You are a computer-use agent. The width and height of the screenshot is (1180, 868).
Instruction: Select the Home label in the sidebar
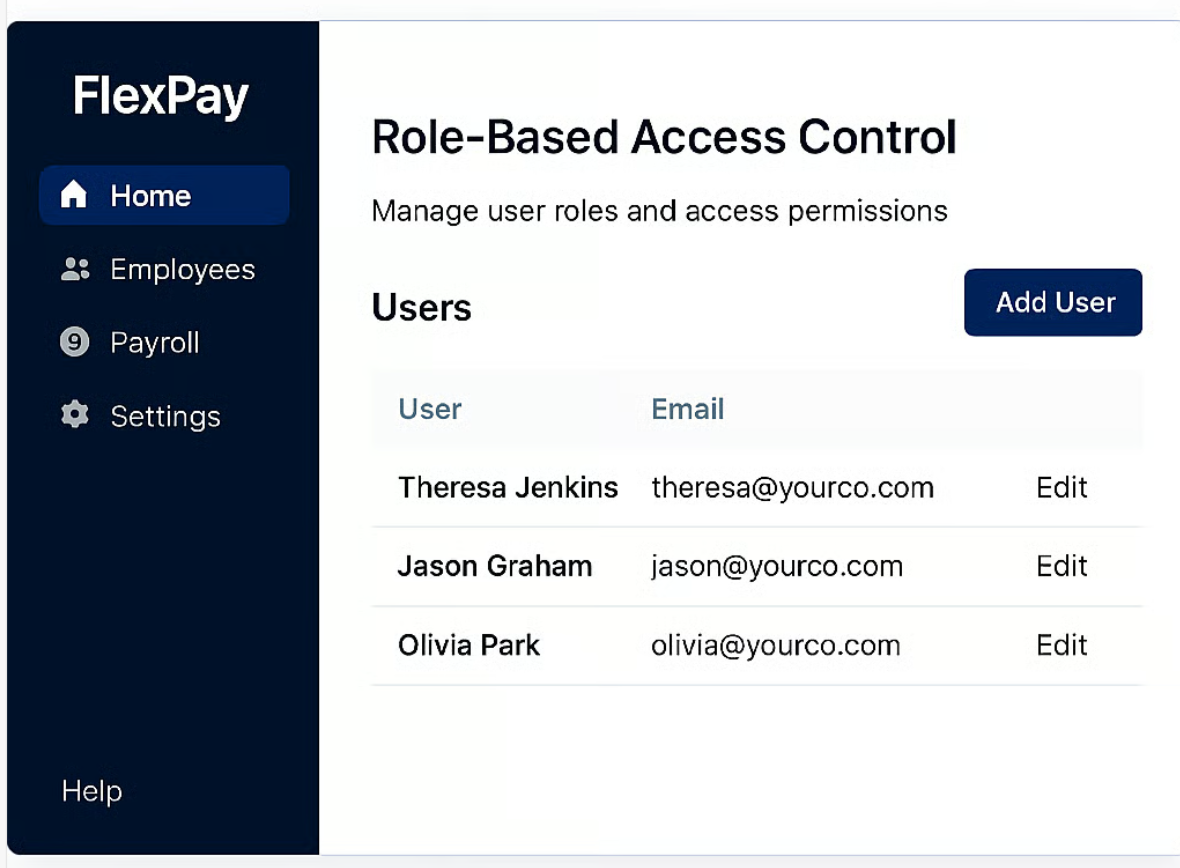(150, 196)
